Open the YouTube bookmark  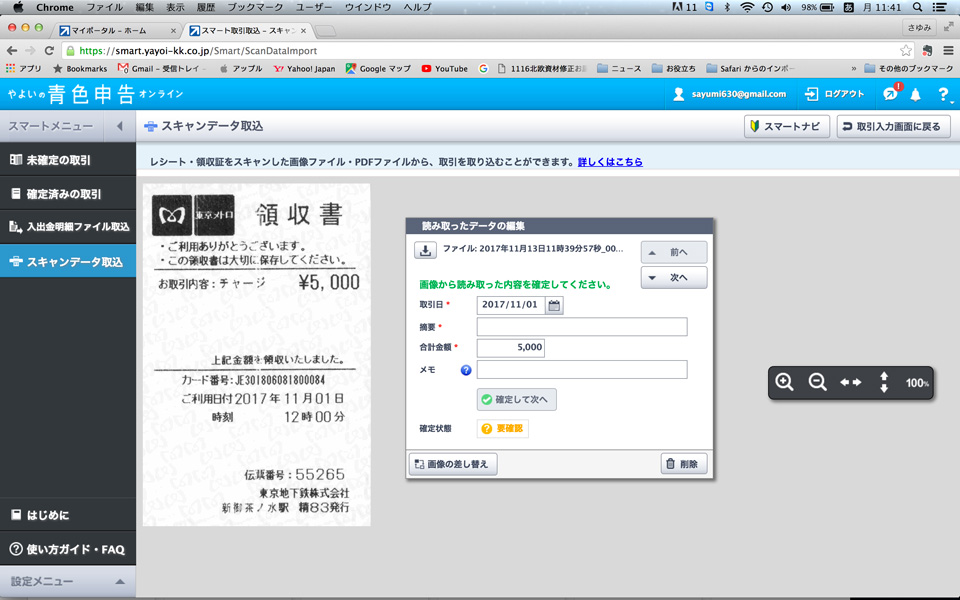444,69
